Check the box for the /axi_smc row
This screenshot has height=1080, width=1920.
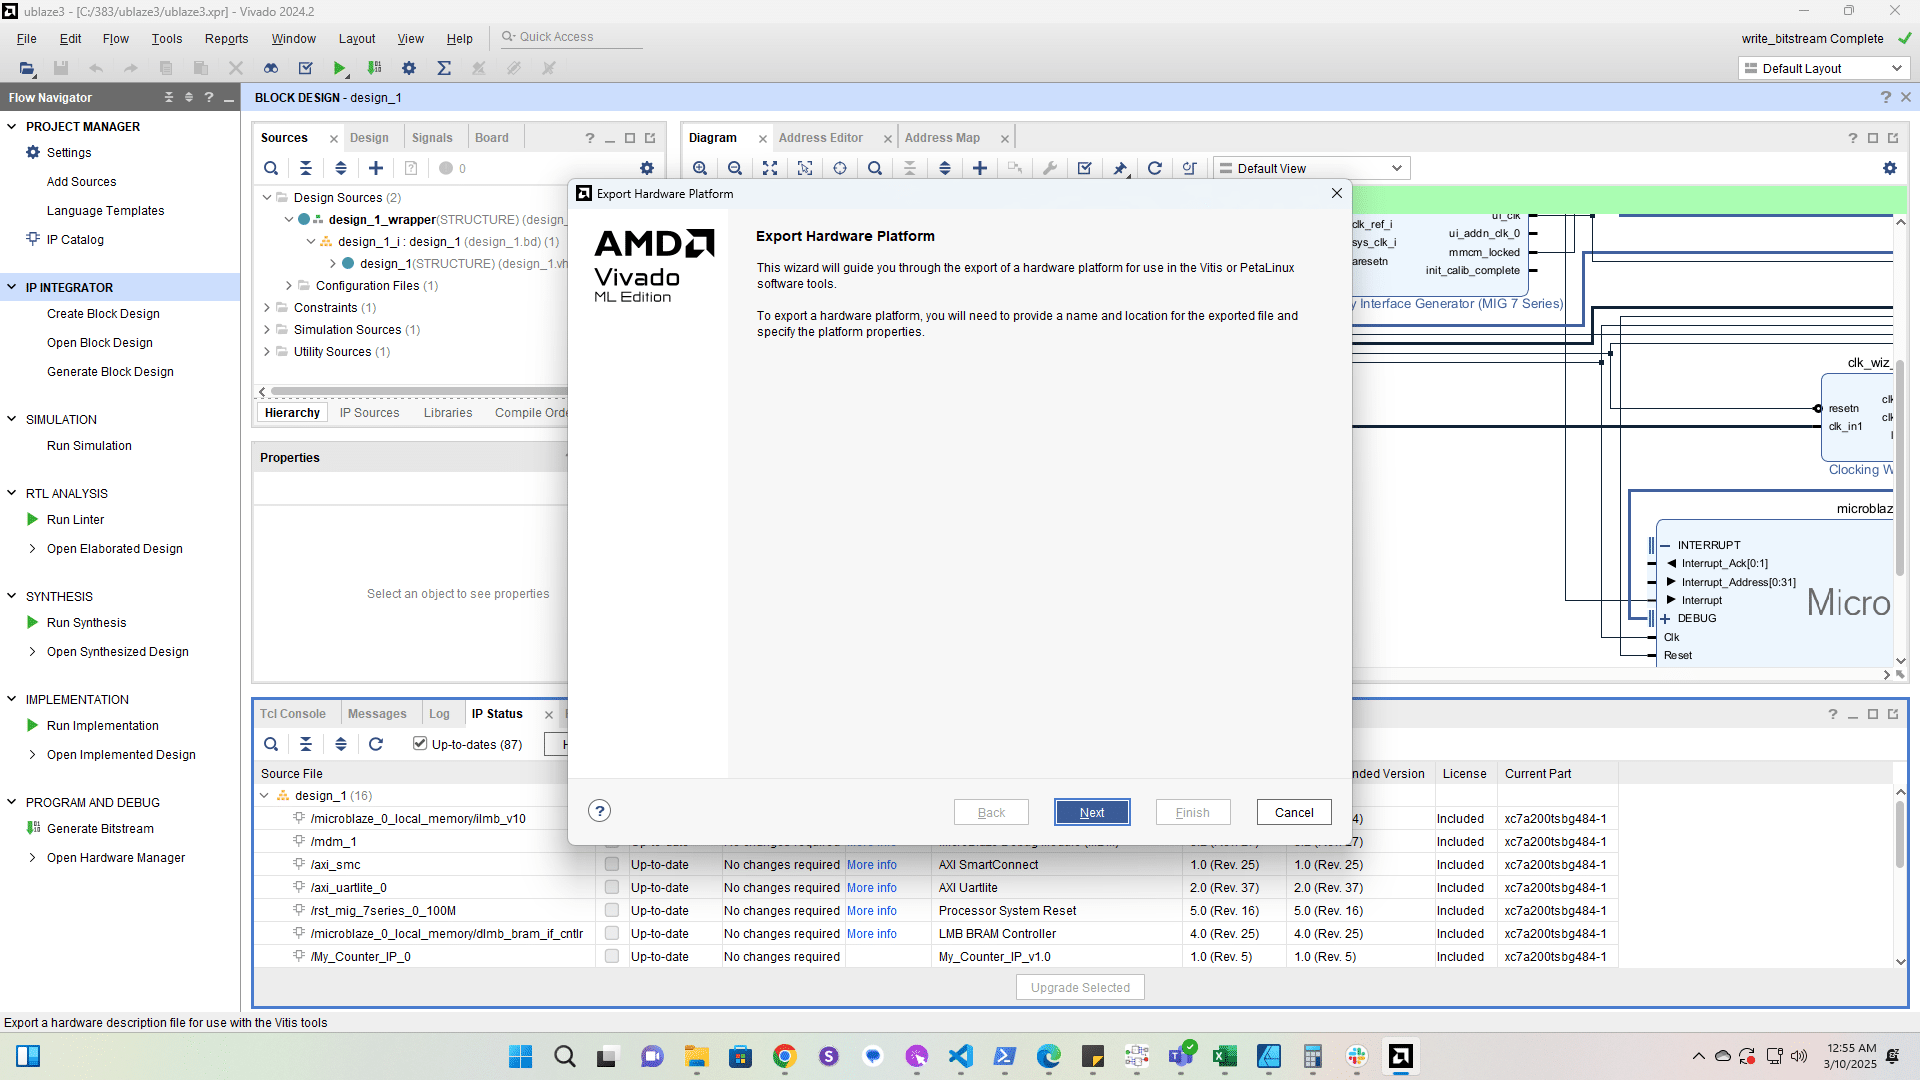coord(612,865)
